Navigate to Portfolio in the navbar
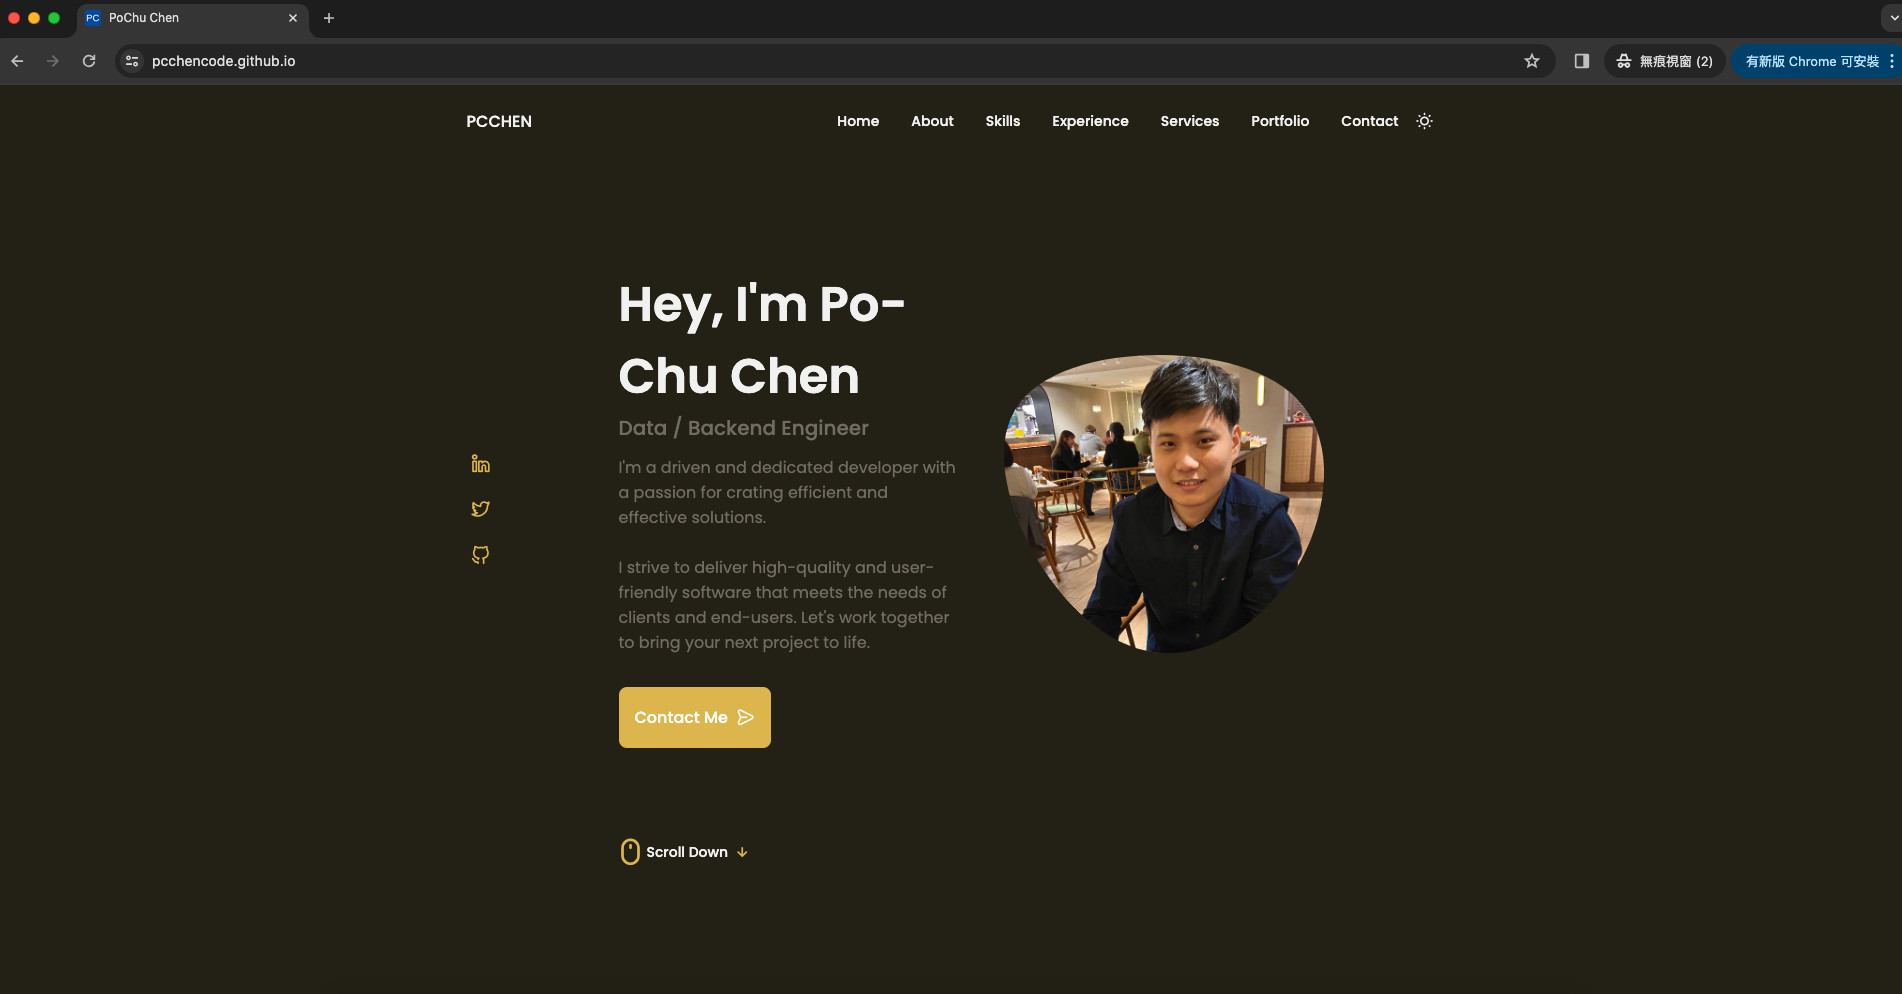 1280,121
